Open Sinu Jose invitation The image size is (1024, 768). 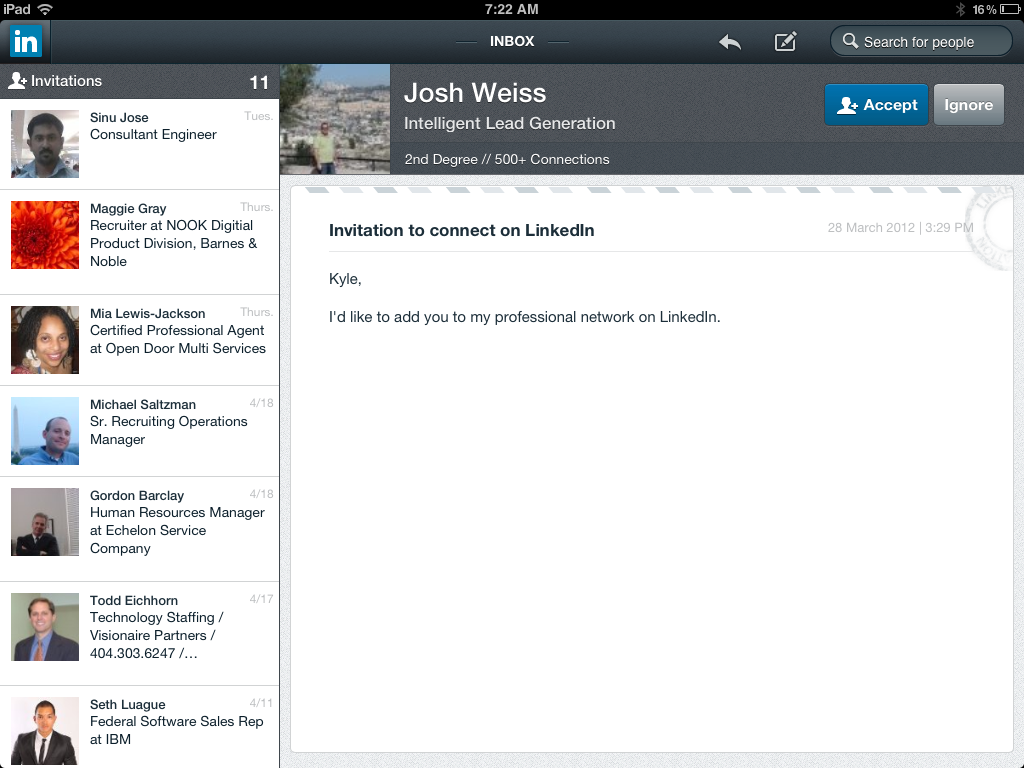point(140,144)
